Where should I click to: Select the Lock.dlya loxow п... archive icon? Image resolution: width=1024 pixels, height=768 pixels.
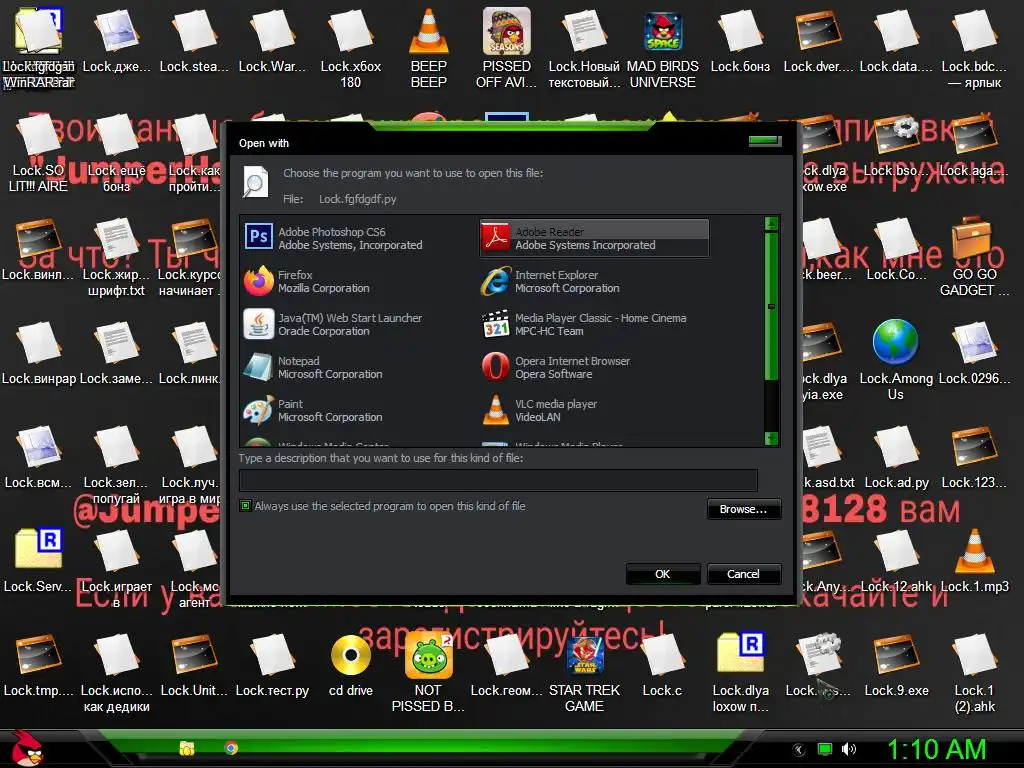point(740,673)
